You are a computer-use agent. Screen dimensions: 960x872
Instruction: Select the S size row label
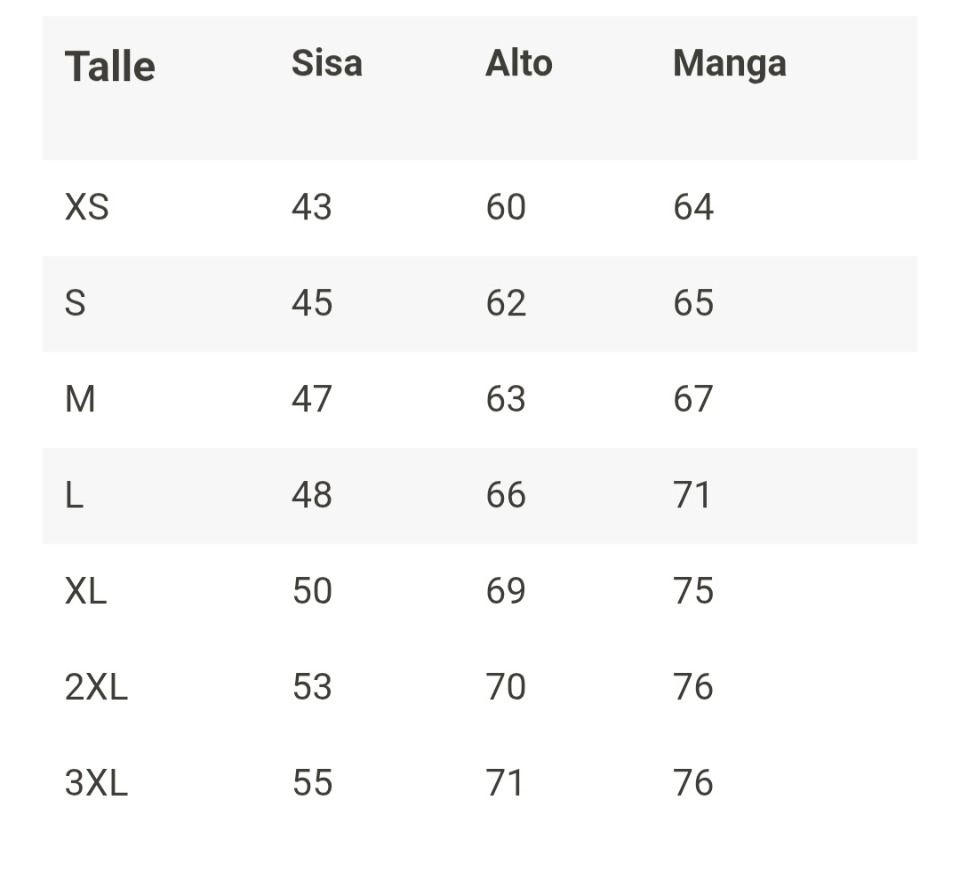(75, 303)
